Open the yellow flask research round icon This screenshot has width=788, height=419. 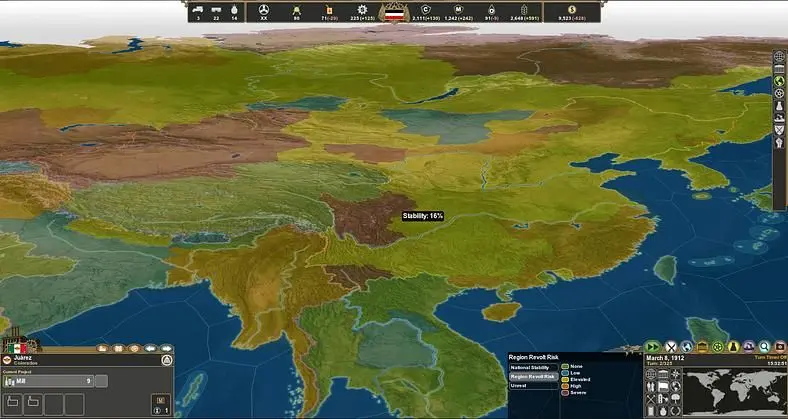(734, 347)
